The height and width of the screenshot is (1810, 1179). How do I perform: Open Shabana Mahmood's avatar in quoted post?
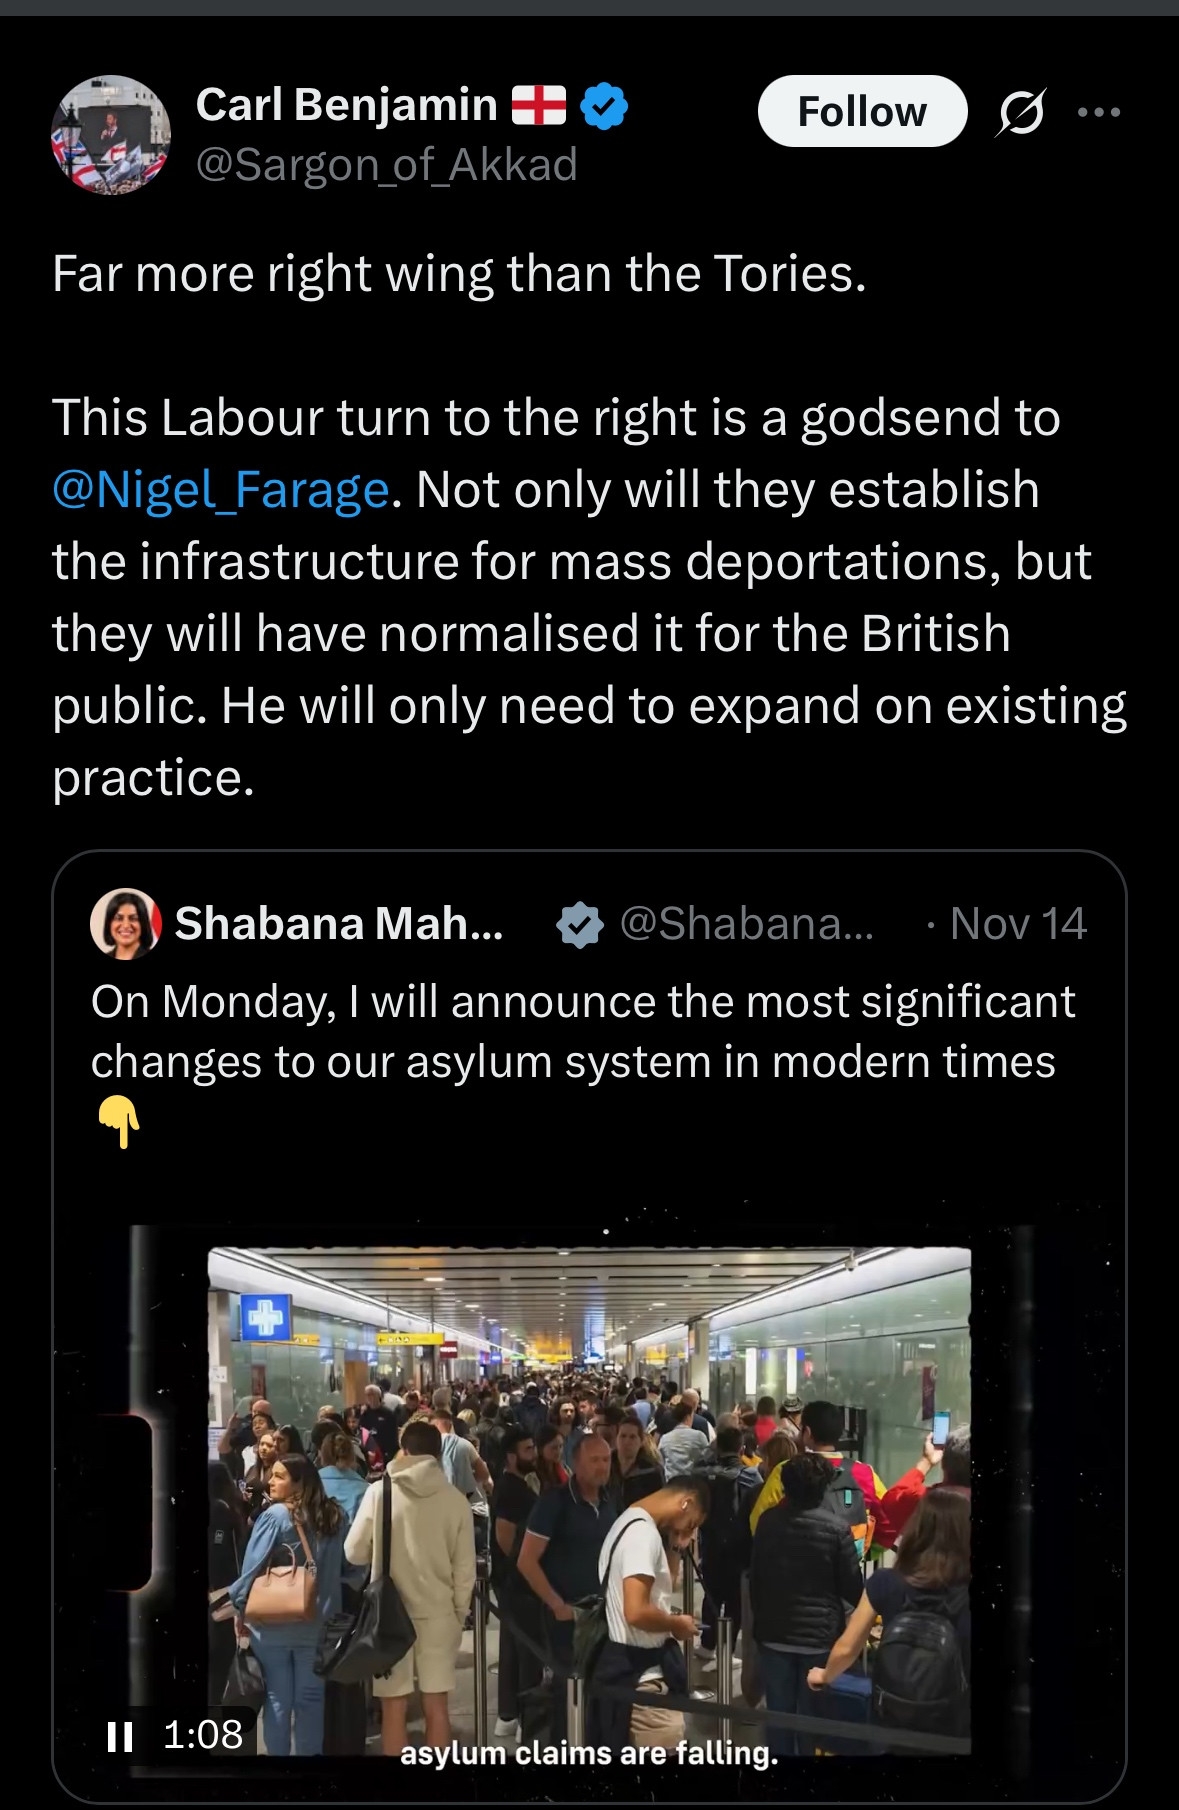click(126, 924)
